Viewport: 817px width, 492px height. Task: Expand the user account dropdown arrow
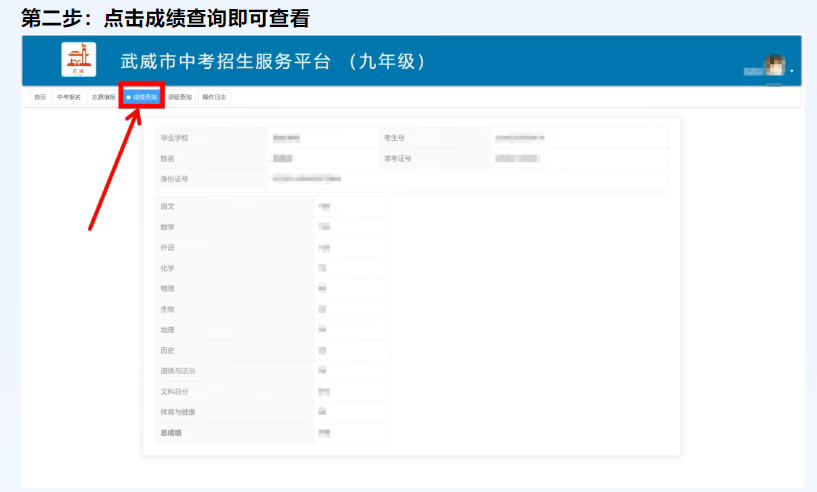coord(792,71)
